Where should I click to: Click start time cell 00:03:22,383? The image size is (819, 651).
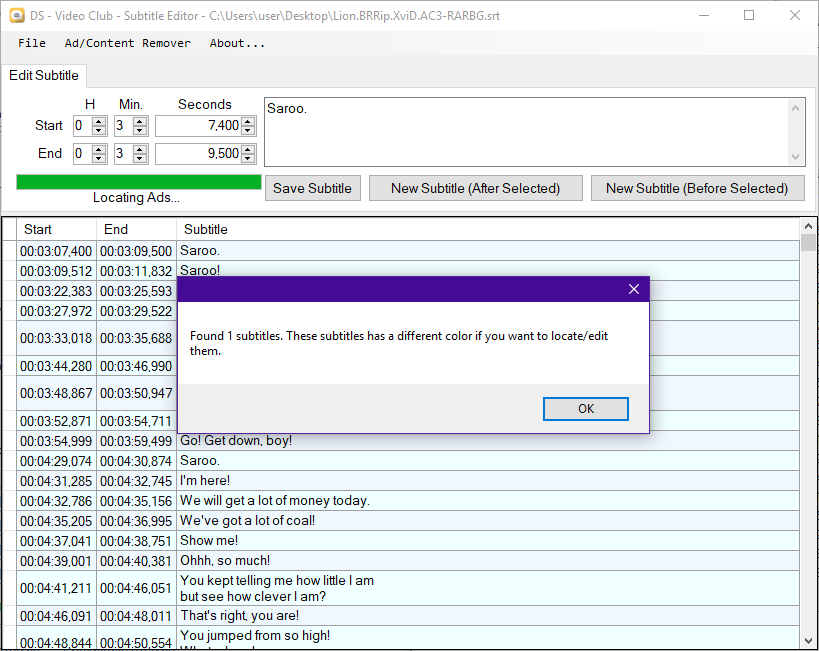[x=56, y=290]
